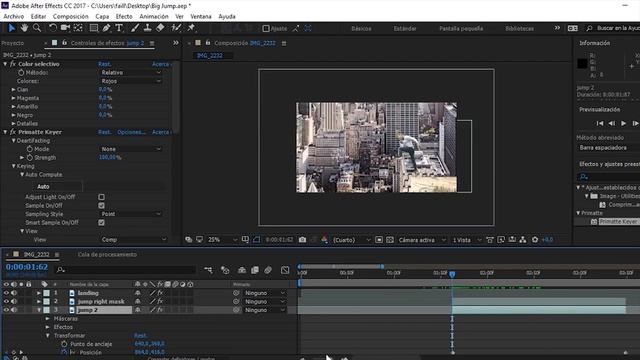Viewport: 640px width, 360px height.
Task: Select the Pen tool
Action: pyautogui.click(x=107, y=28)
